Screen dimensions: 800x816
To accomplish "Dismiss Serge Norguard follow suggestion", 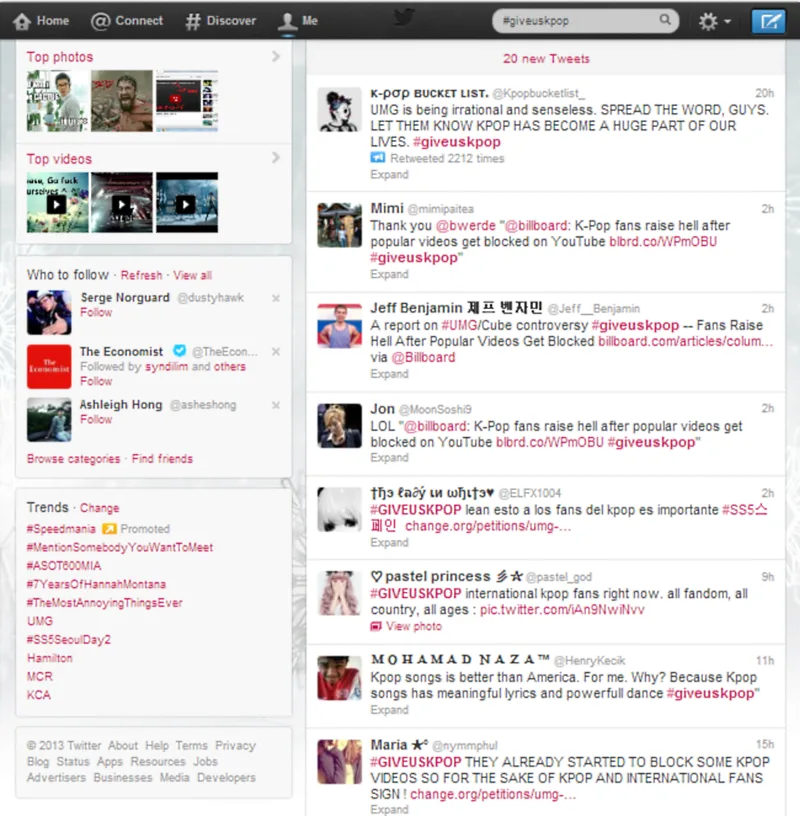I will (x=276, y=298).
